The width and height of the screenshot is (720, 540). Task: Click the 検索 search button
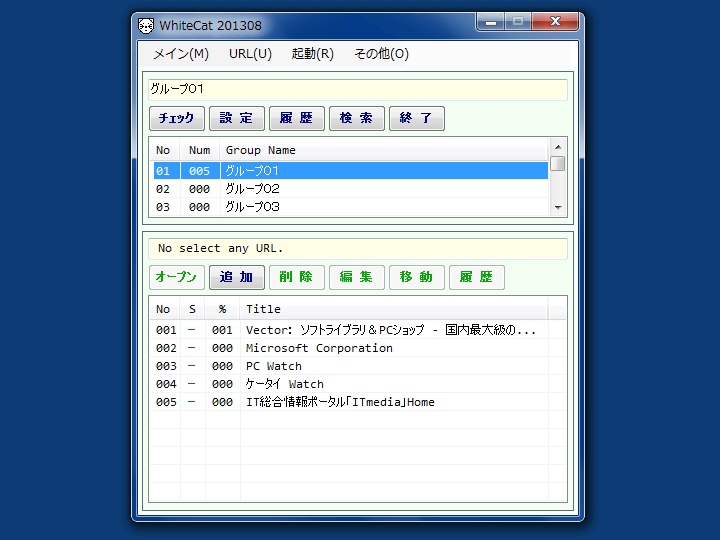357,118
